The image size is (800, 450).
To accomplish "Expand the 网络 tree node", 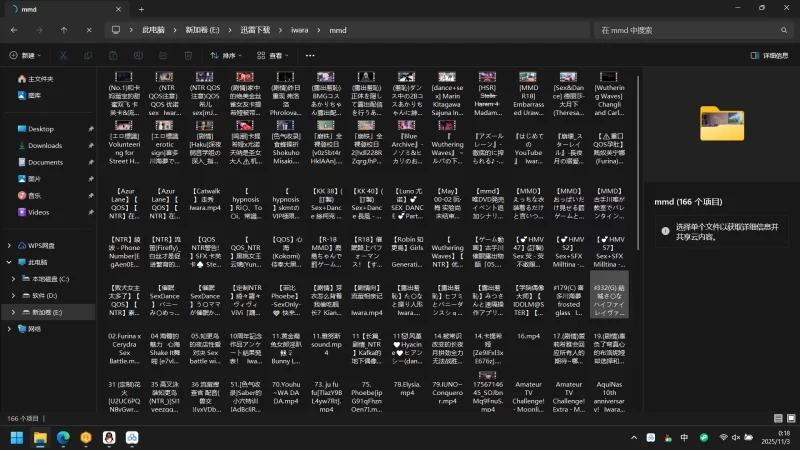I will pyautogui.click(x=10, y=328).
